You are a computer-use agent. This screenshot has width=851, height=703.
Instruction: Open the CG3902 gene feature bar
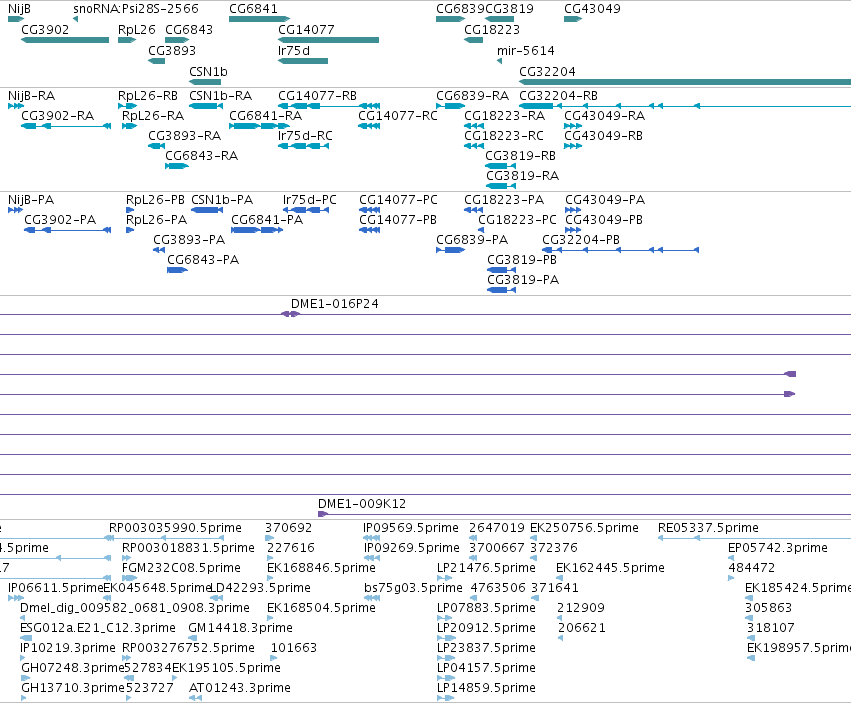(65, 40)
